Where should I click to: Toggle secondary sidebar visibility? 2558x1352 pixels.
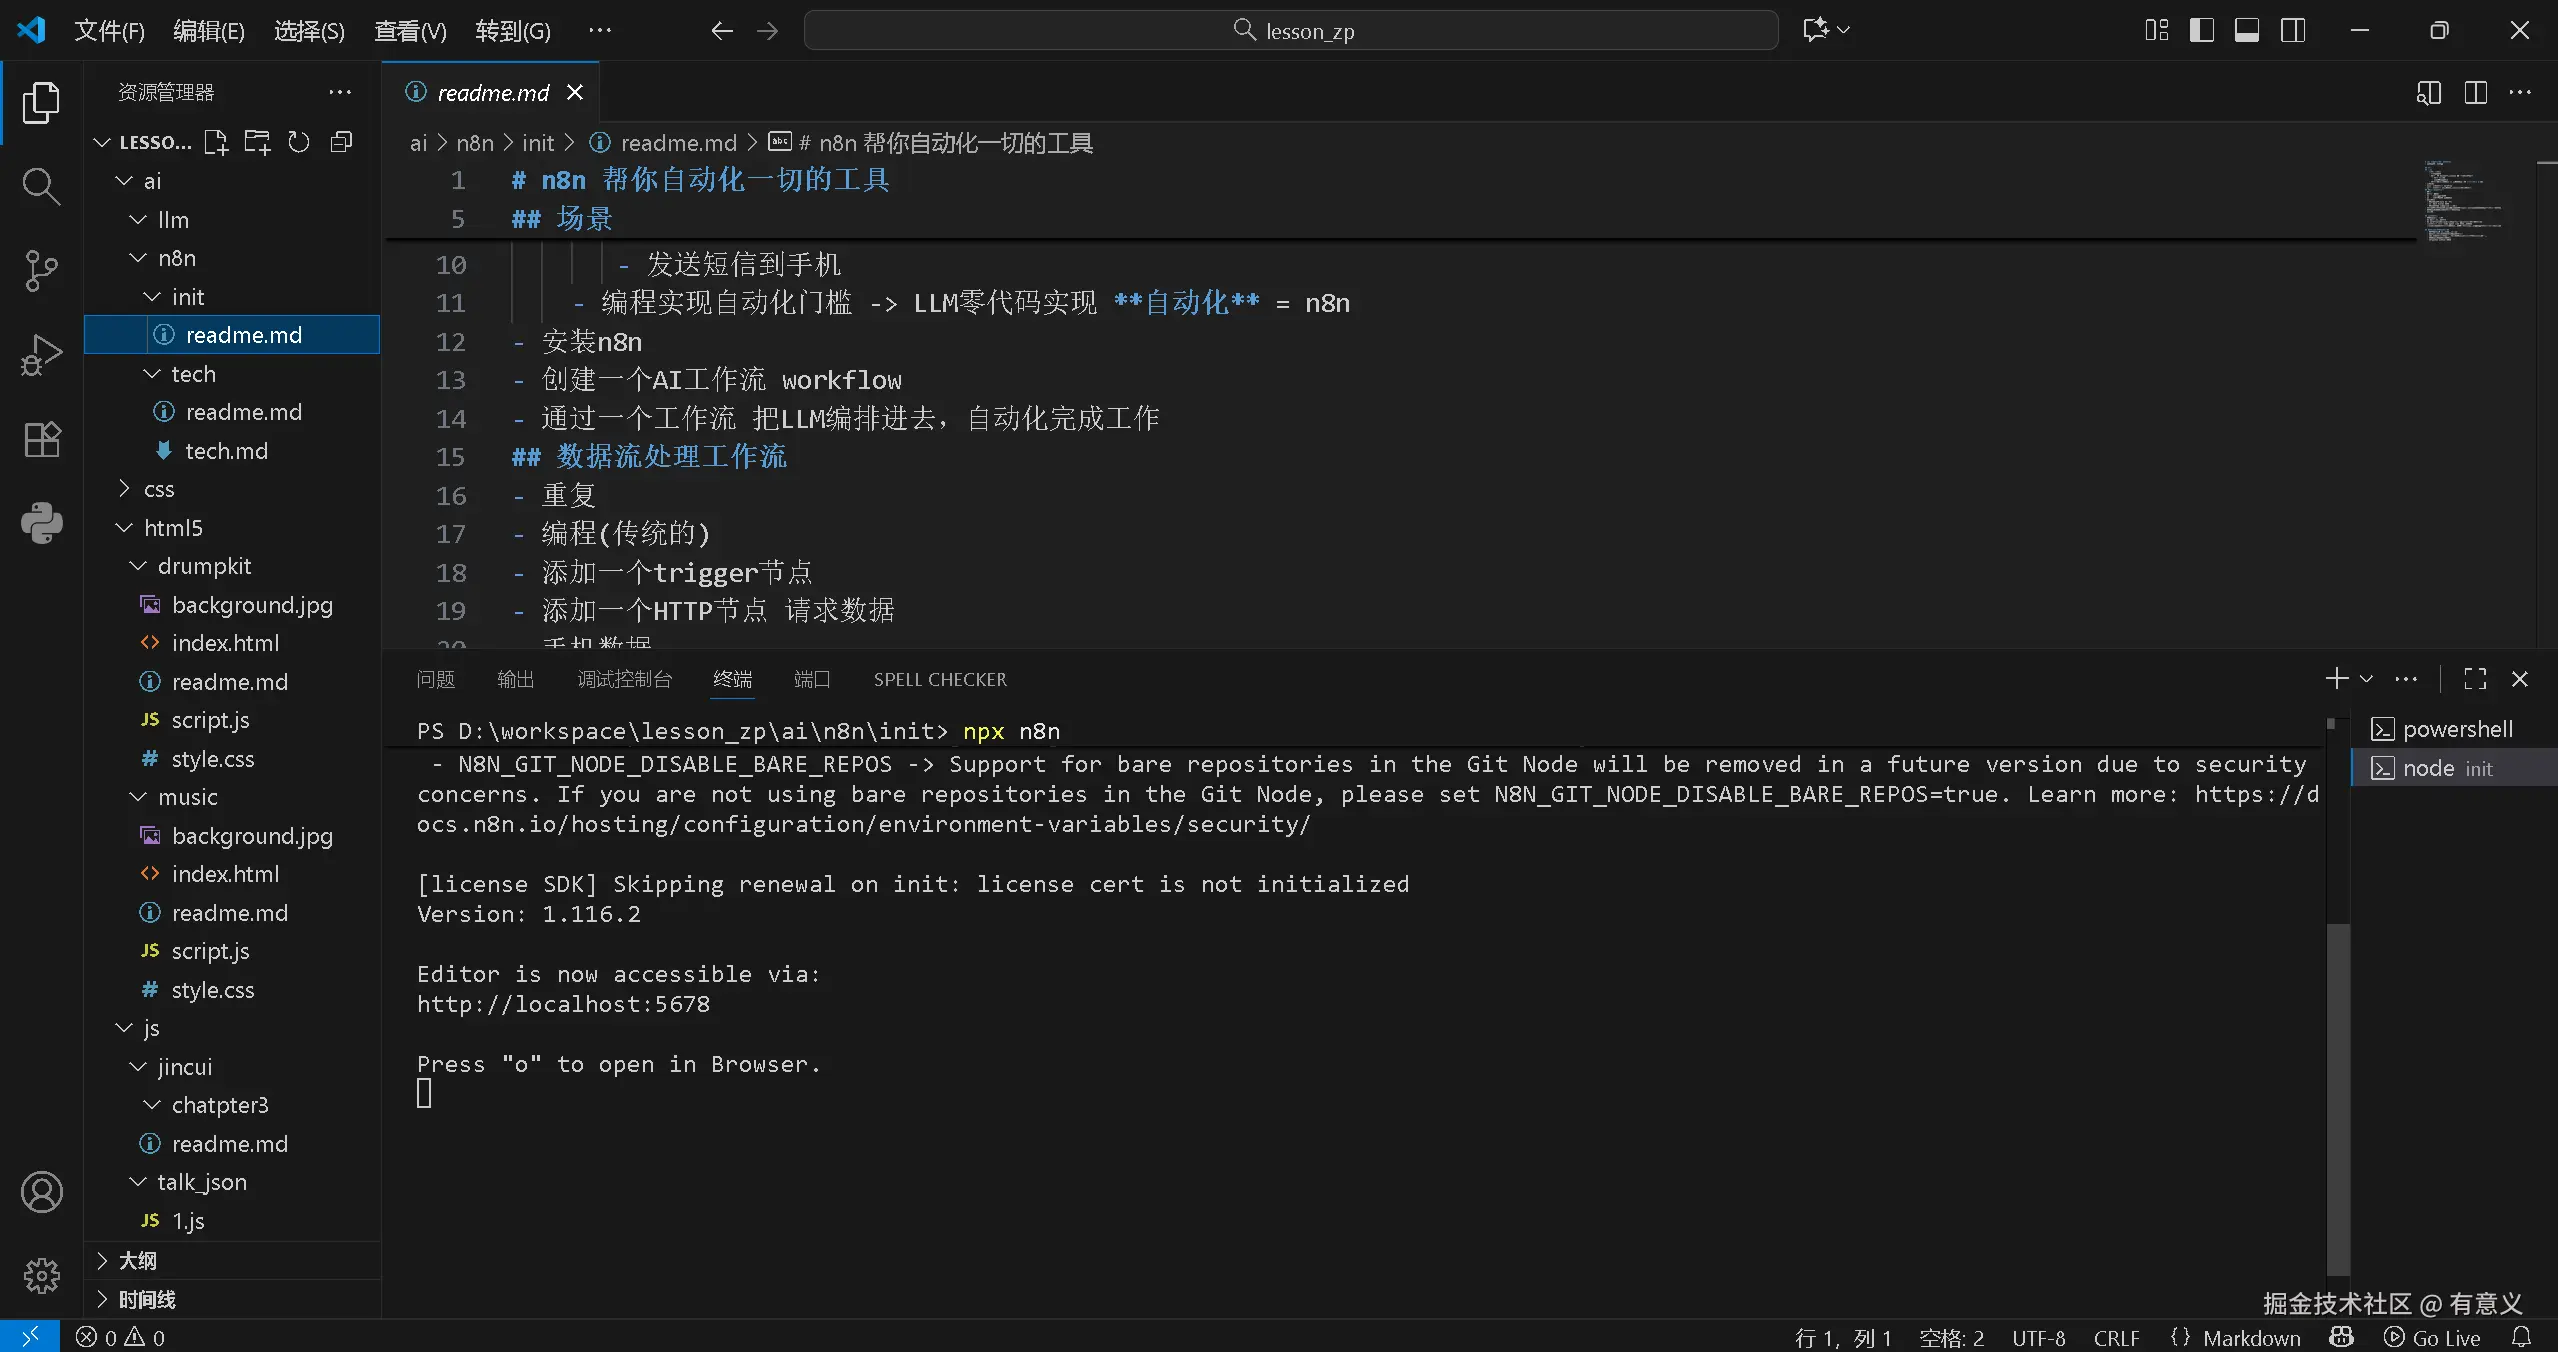click(x=2293, y=30)
